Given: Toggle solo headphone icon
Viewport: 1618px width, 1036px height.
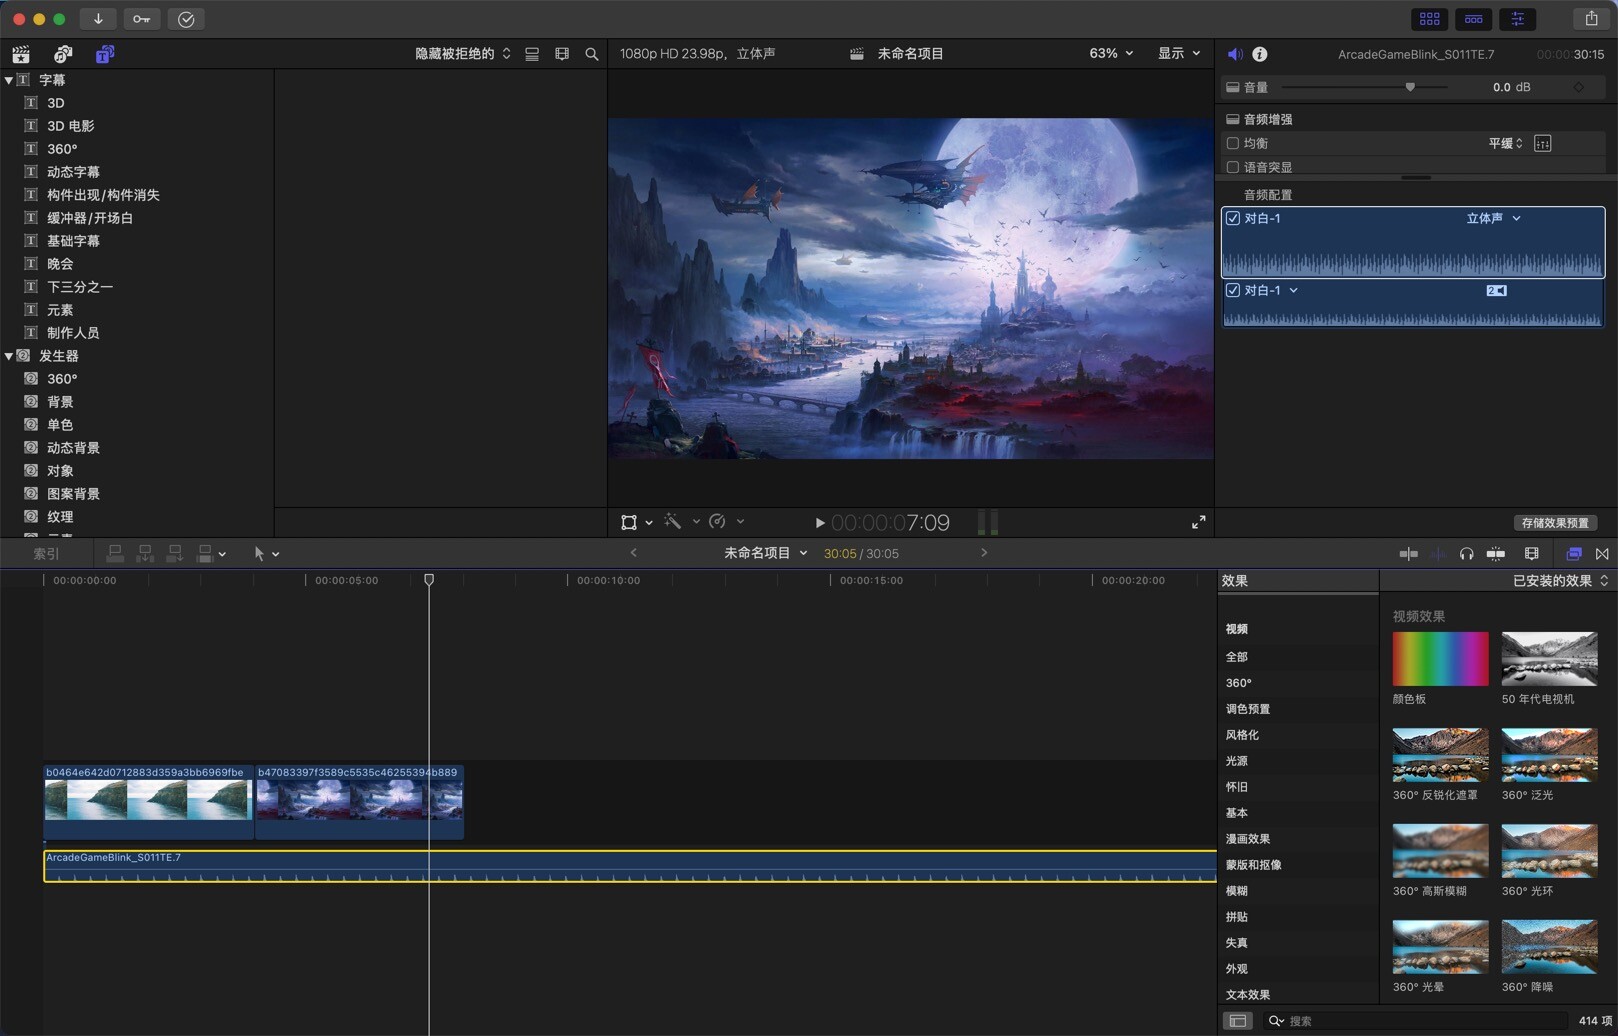Looking at the screenshot, I should click(1466, 554).
